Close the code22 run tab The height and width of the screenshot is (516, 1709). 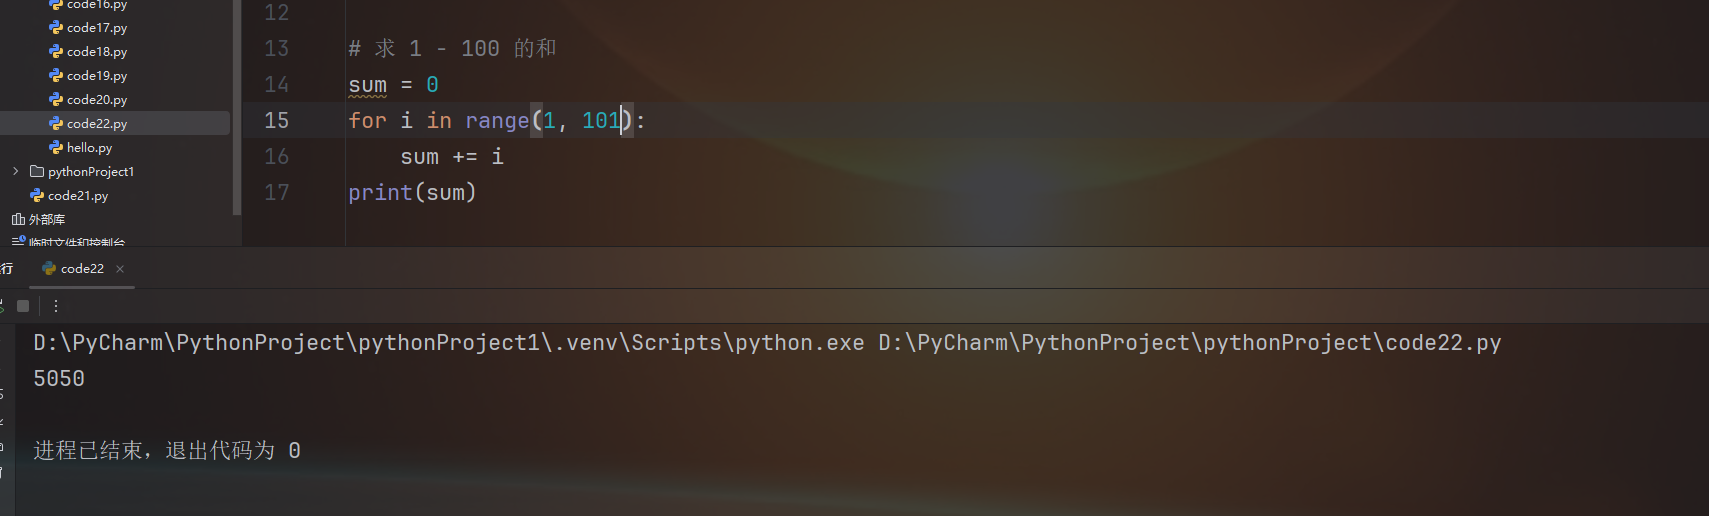point(120,269)
